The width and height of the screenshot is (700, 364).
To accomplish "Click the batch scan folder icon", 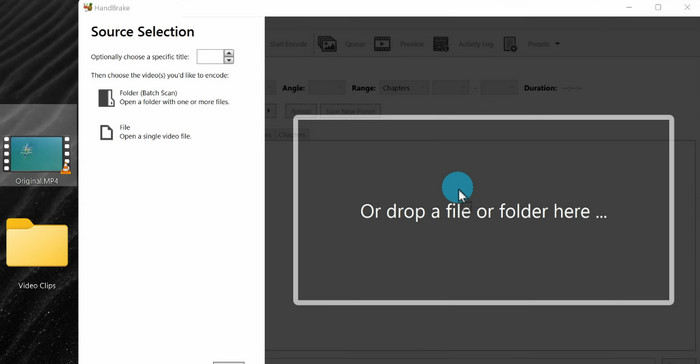I will (x=106, y=98).
